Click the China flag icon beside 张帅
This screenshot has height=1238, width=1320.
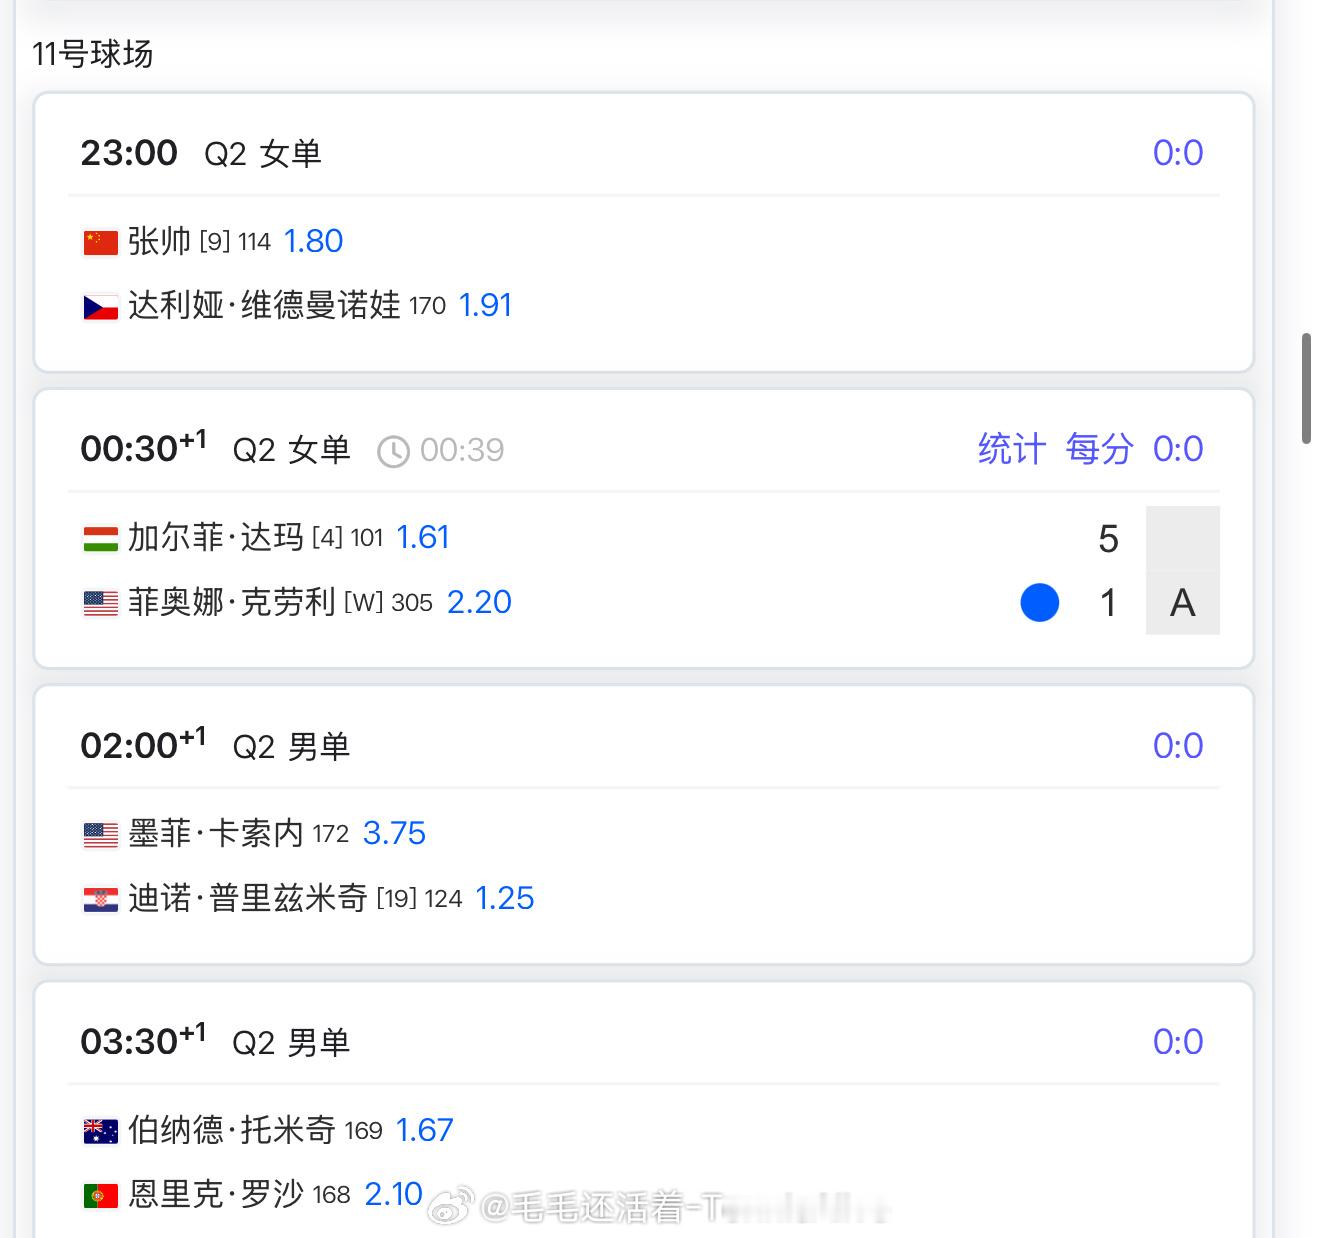[x=100, y=242]
